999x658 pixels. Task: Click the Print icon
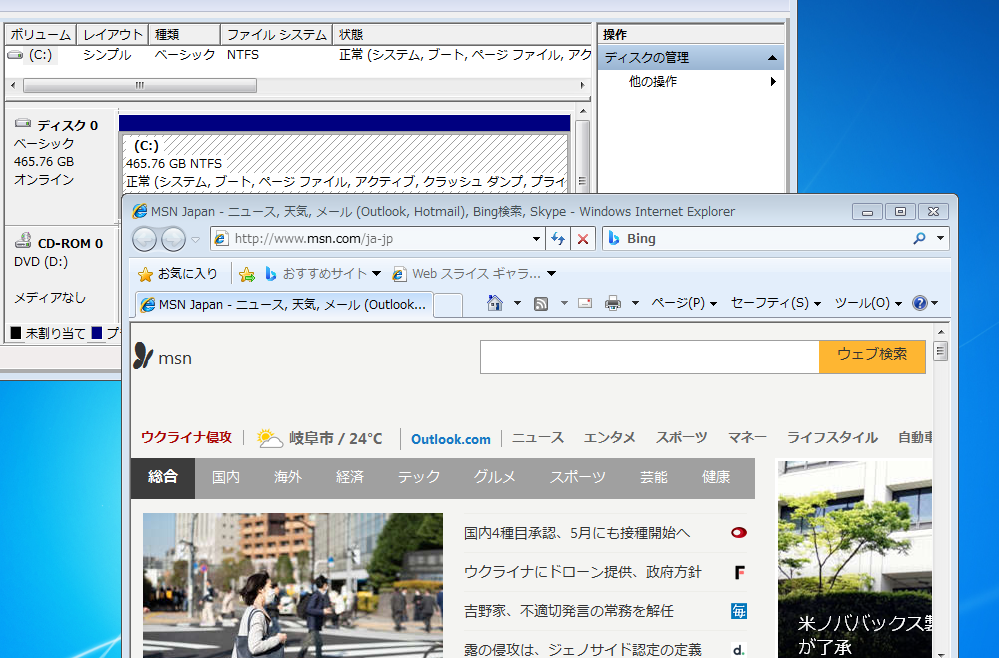pos(613,303)
